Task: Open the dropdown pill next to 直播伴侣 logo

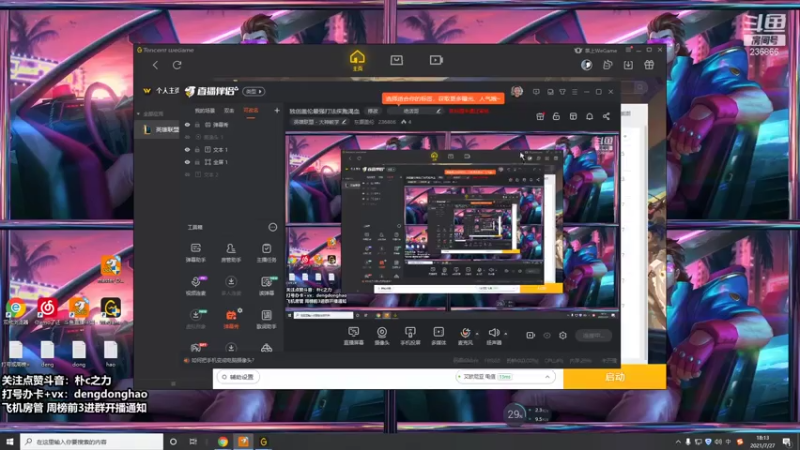Action: click(x=254, y=91)
